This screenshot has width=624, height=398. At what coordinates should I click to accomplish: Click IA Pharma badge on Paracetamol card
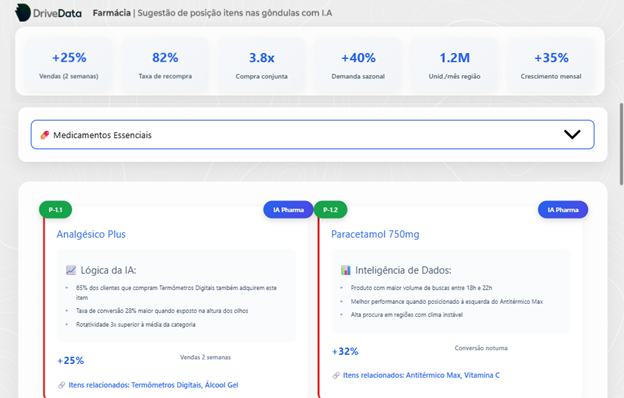click(x=563, y=210)
